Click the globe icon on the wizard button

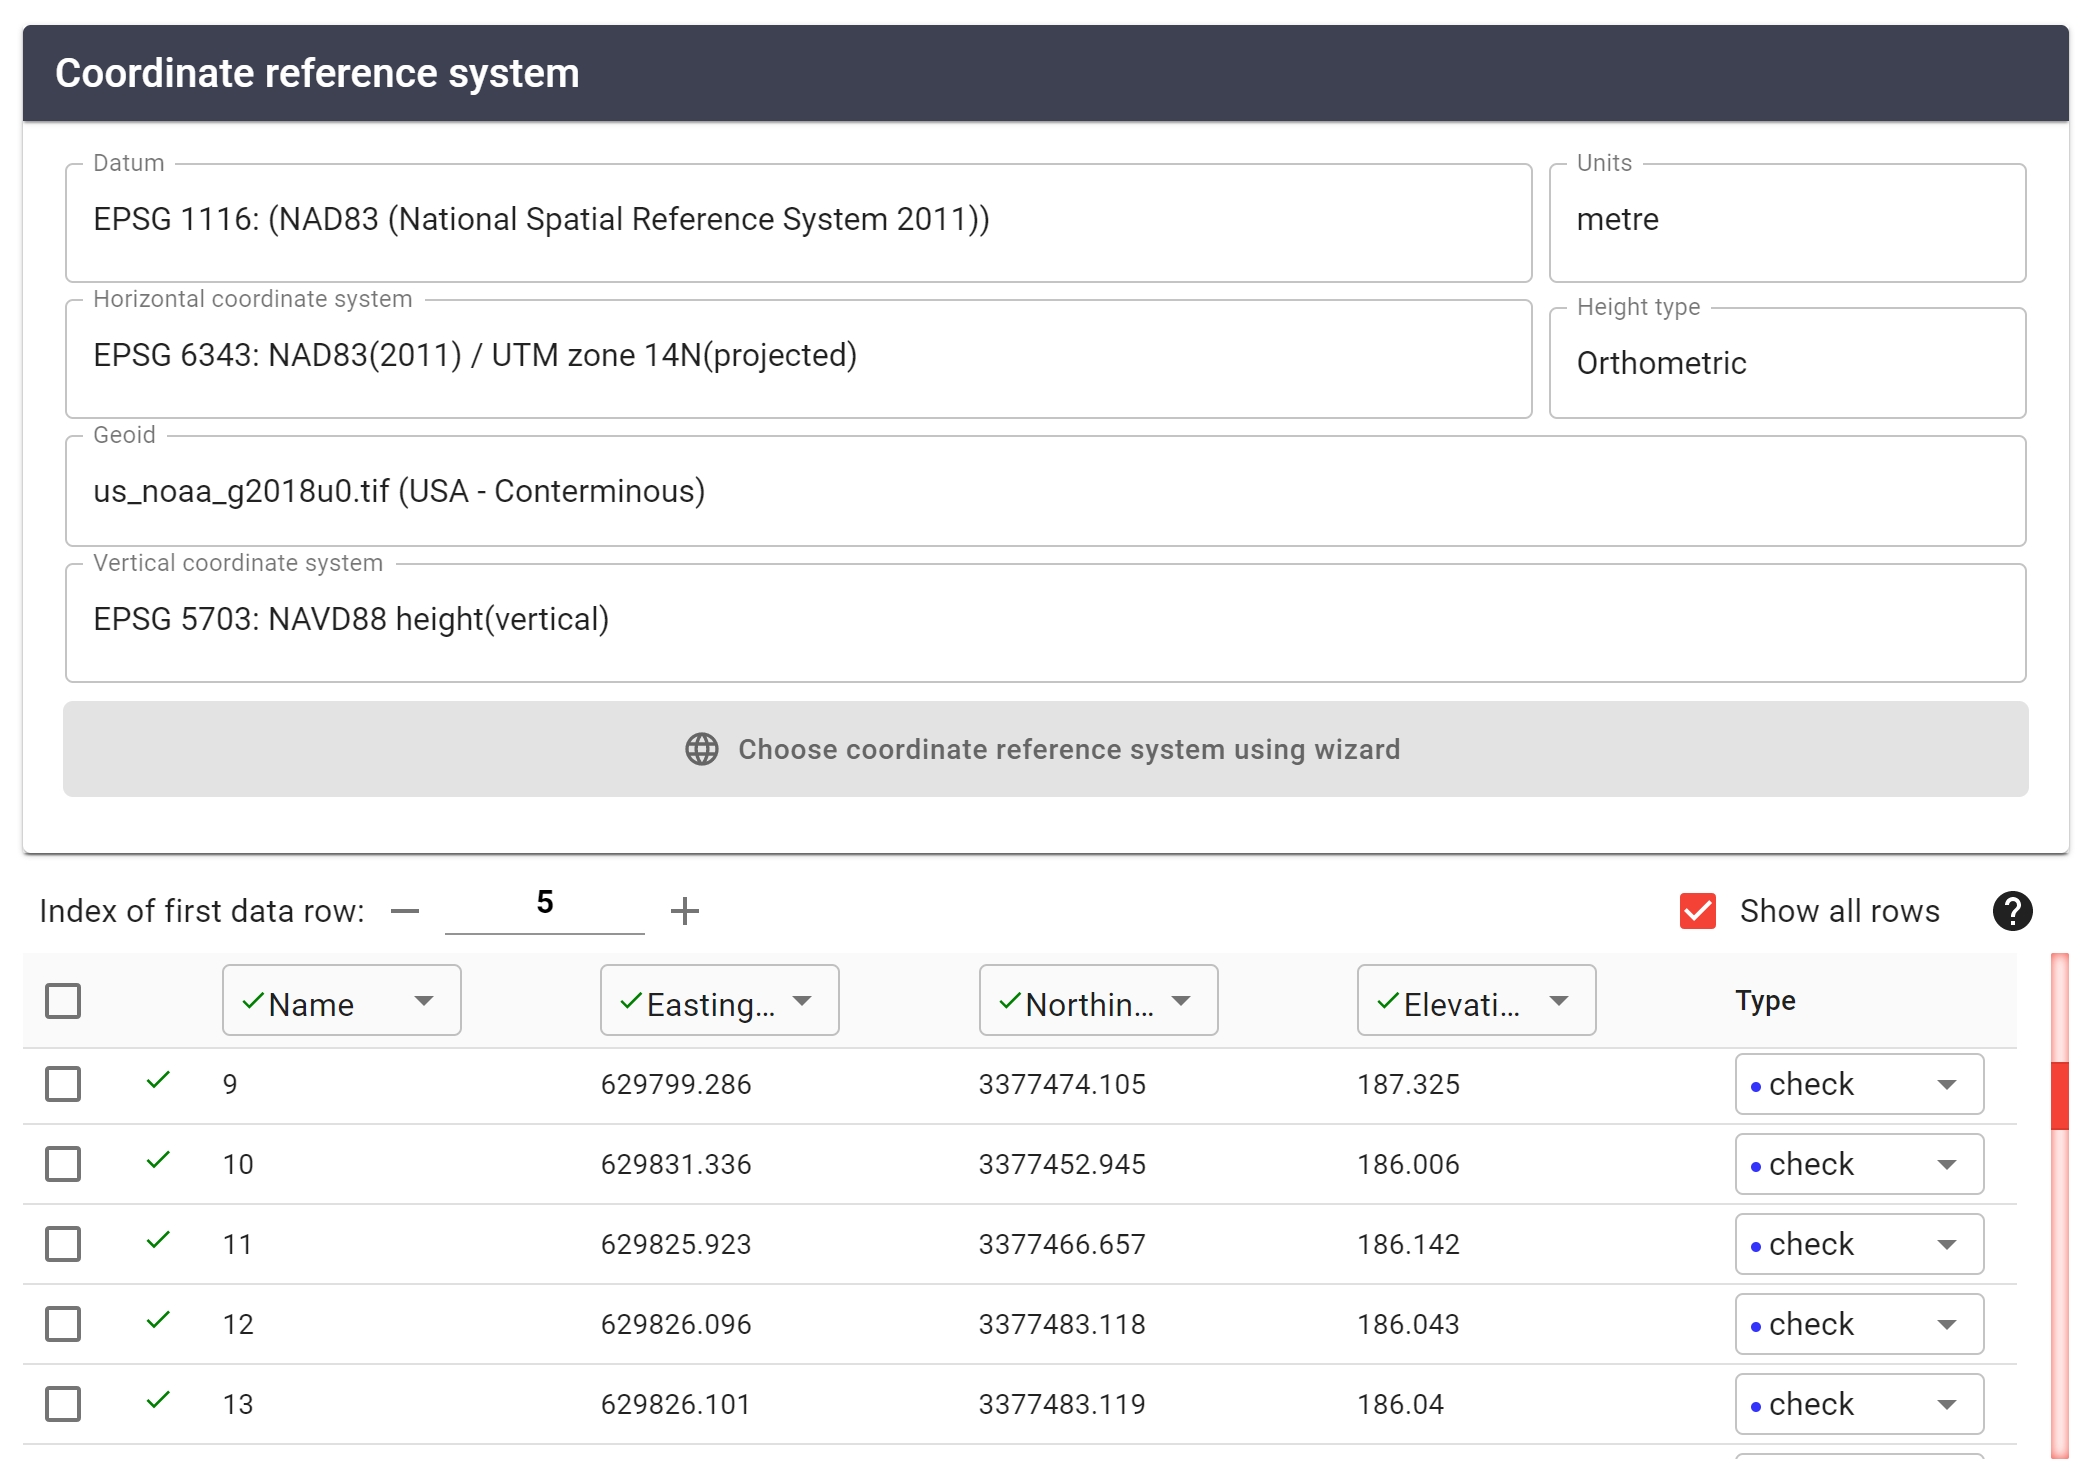pos(702,749)
